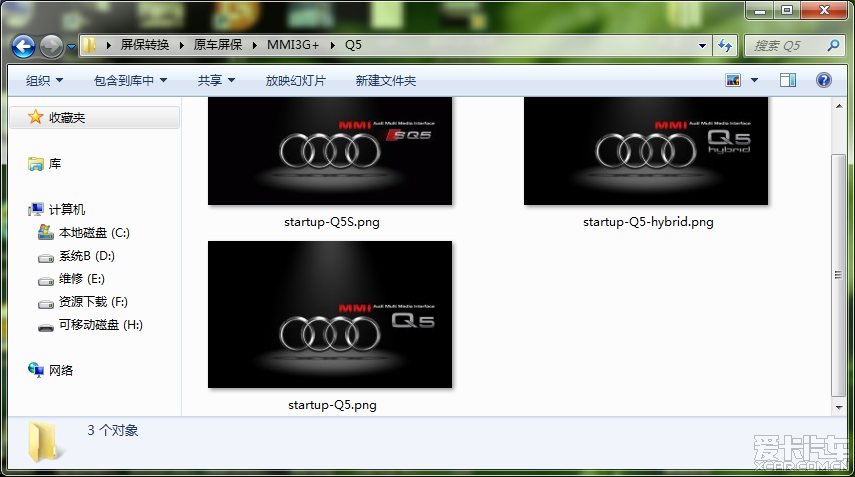Select the startup-Q5-hybrid.png thumbnail
This screenshot has width=855, height=477.
click(x=646, y=151)
